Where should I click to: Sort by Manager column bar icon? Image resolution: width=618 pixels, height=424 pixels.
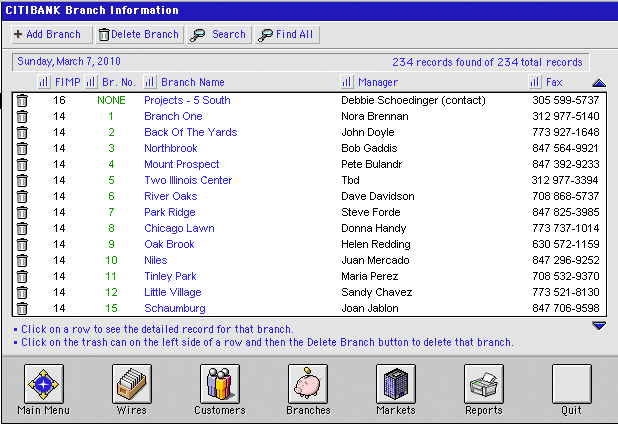(346, 82)
